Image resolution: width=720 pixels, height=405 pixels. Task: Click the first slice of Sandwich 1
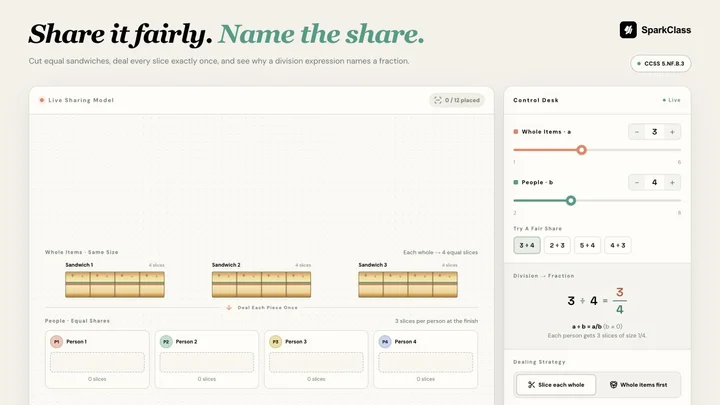pyautogui.click(x=78, y=285)
